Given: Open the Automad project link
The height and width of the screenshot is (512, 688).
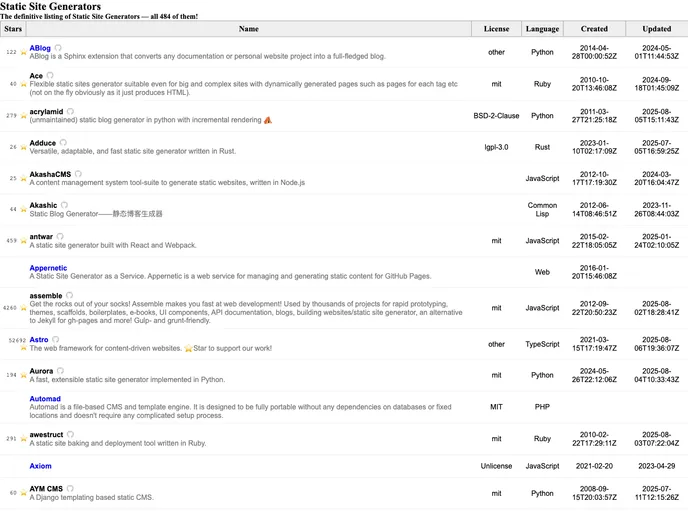Looking at the screenshot, I should point(45,398).
